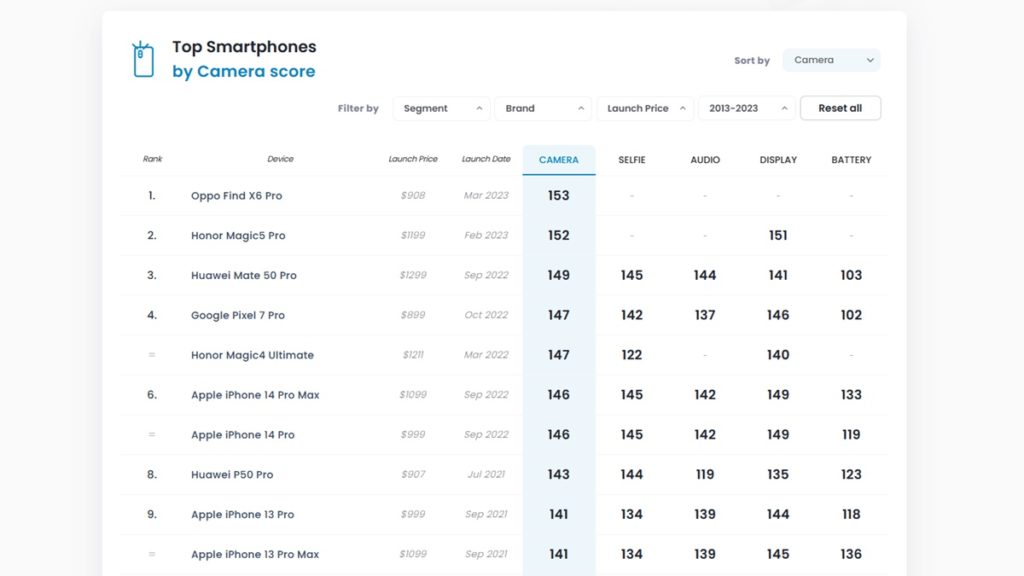The image size is (1024, 576).
Task: Click the $908 launch price
Action: (x=413, y=195)
